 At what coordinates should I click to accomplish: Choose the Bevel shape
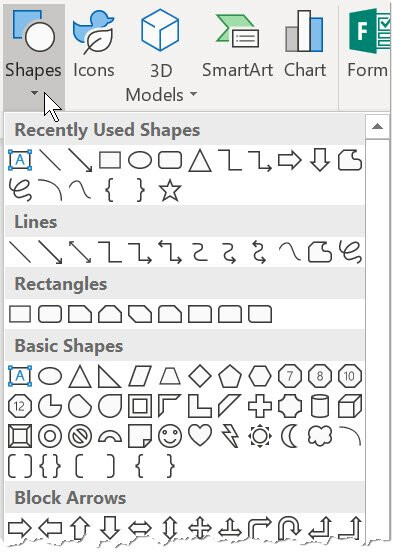click(x=20, y=436)
